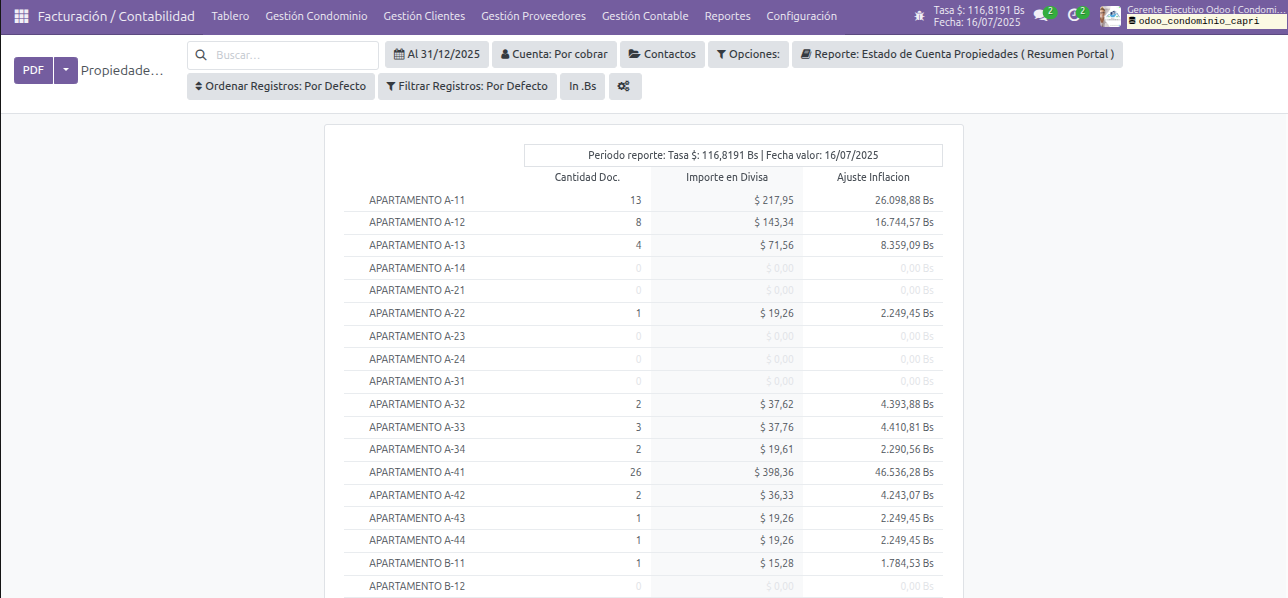Toggle the In .Bs currency button
Screen dimensions: 1288x598
click(x=583, y=87)
